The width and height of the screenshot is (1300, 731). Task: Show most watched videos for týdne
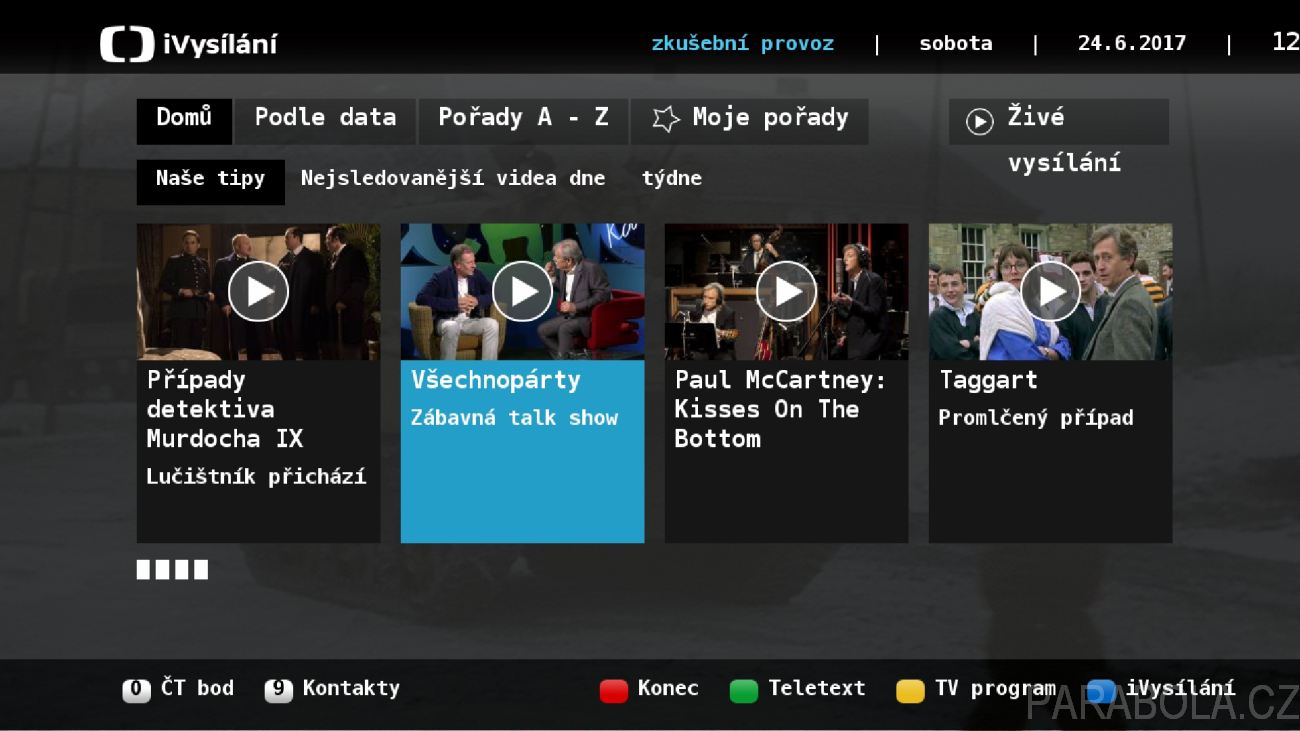(672, 179)
